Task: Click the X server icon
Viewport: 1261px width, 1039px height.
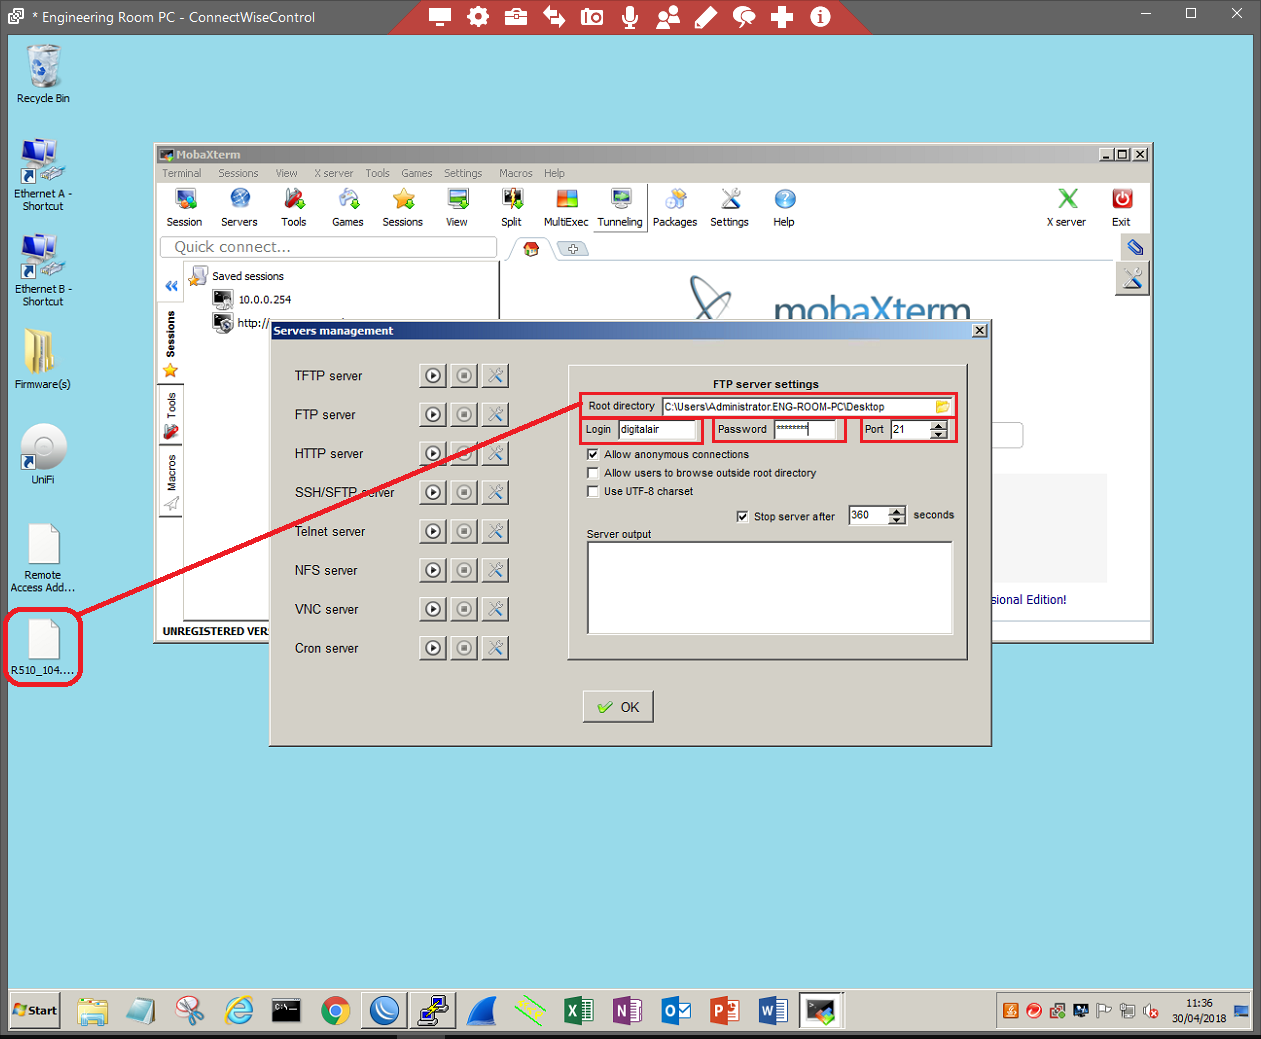Action: 1066,208
